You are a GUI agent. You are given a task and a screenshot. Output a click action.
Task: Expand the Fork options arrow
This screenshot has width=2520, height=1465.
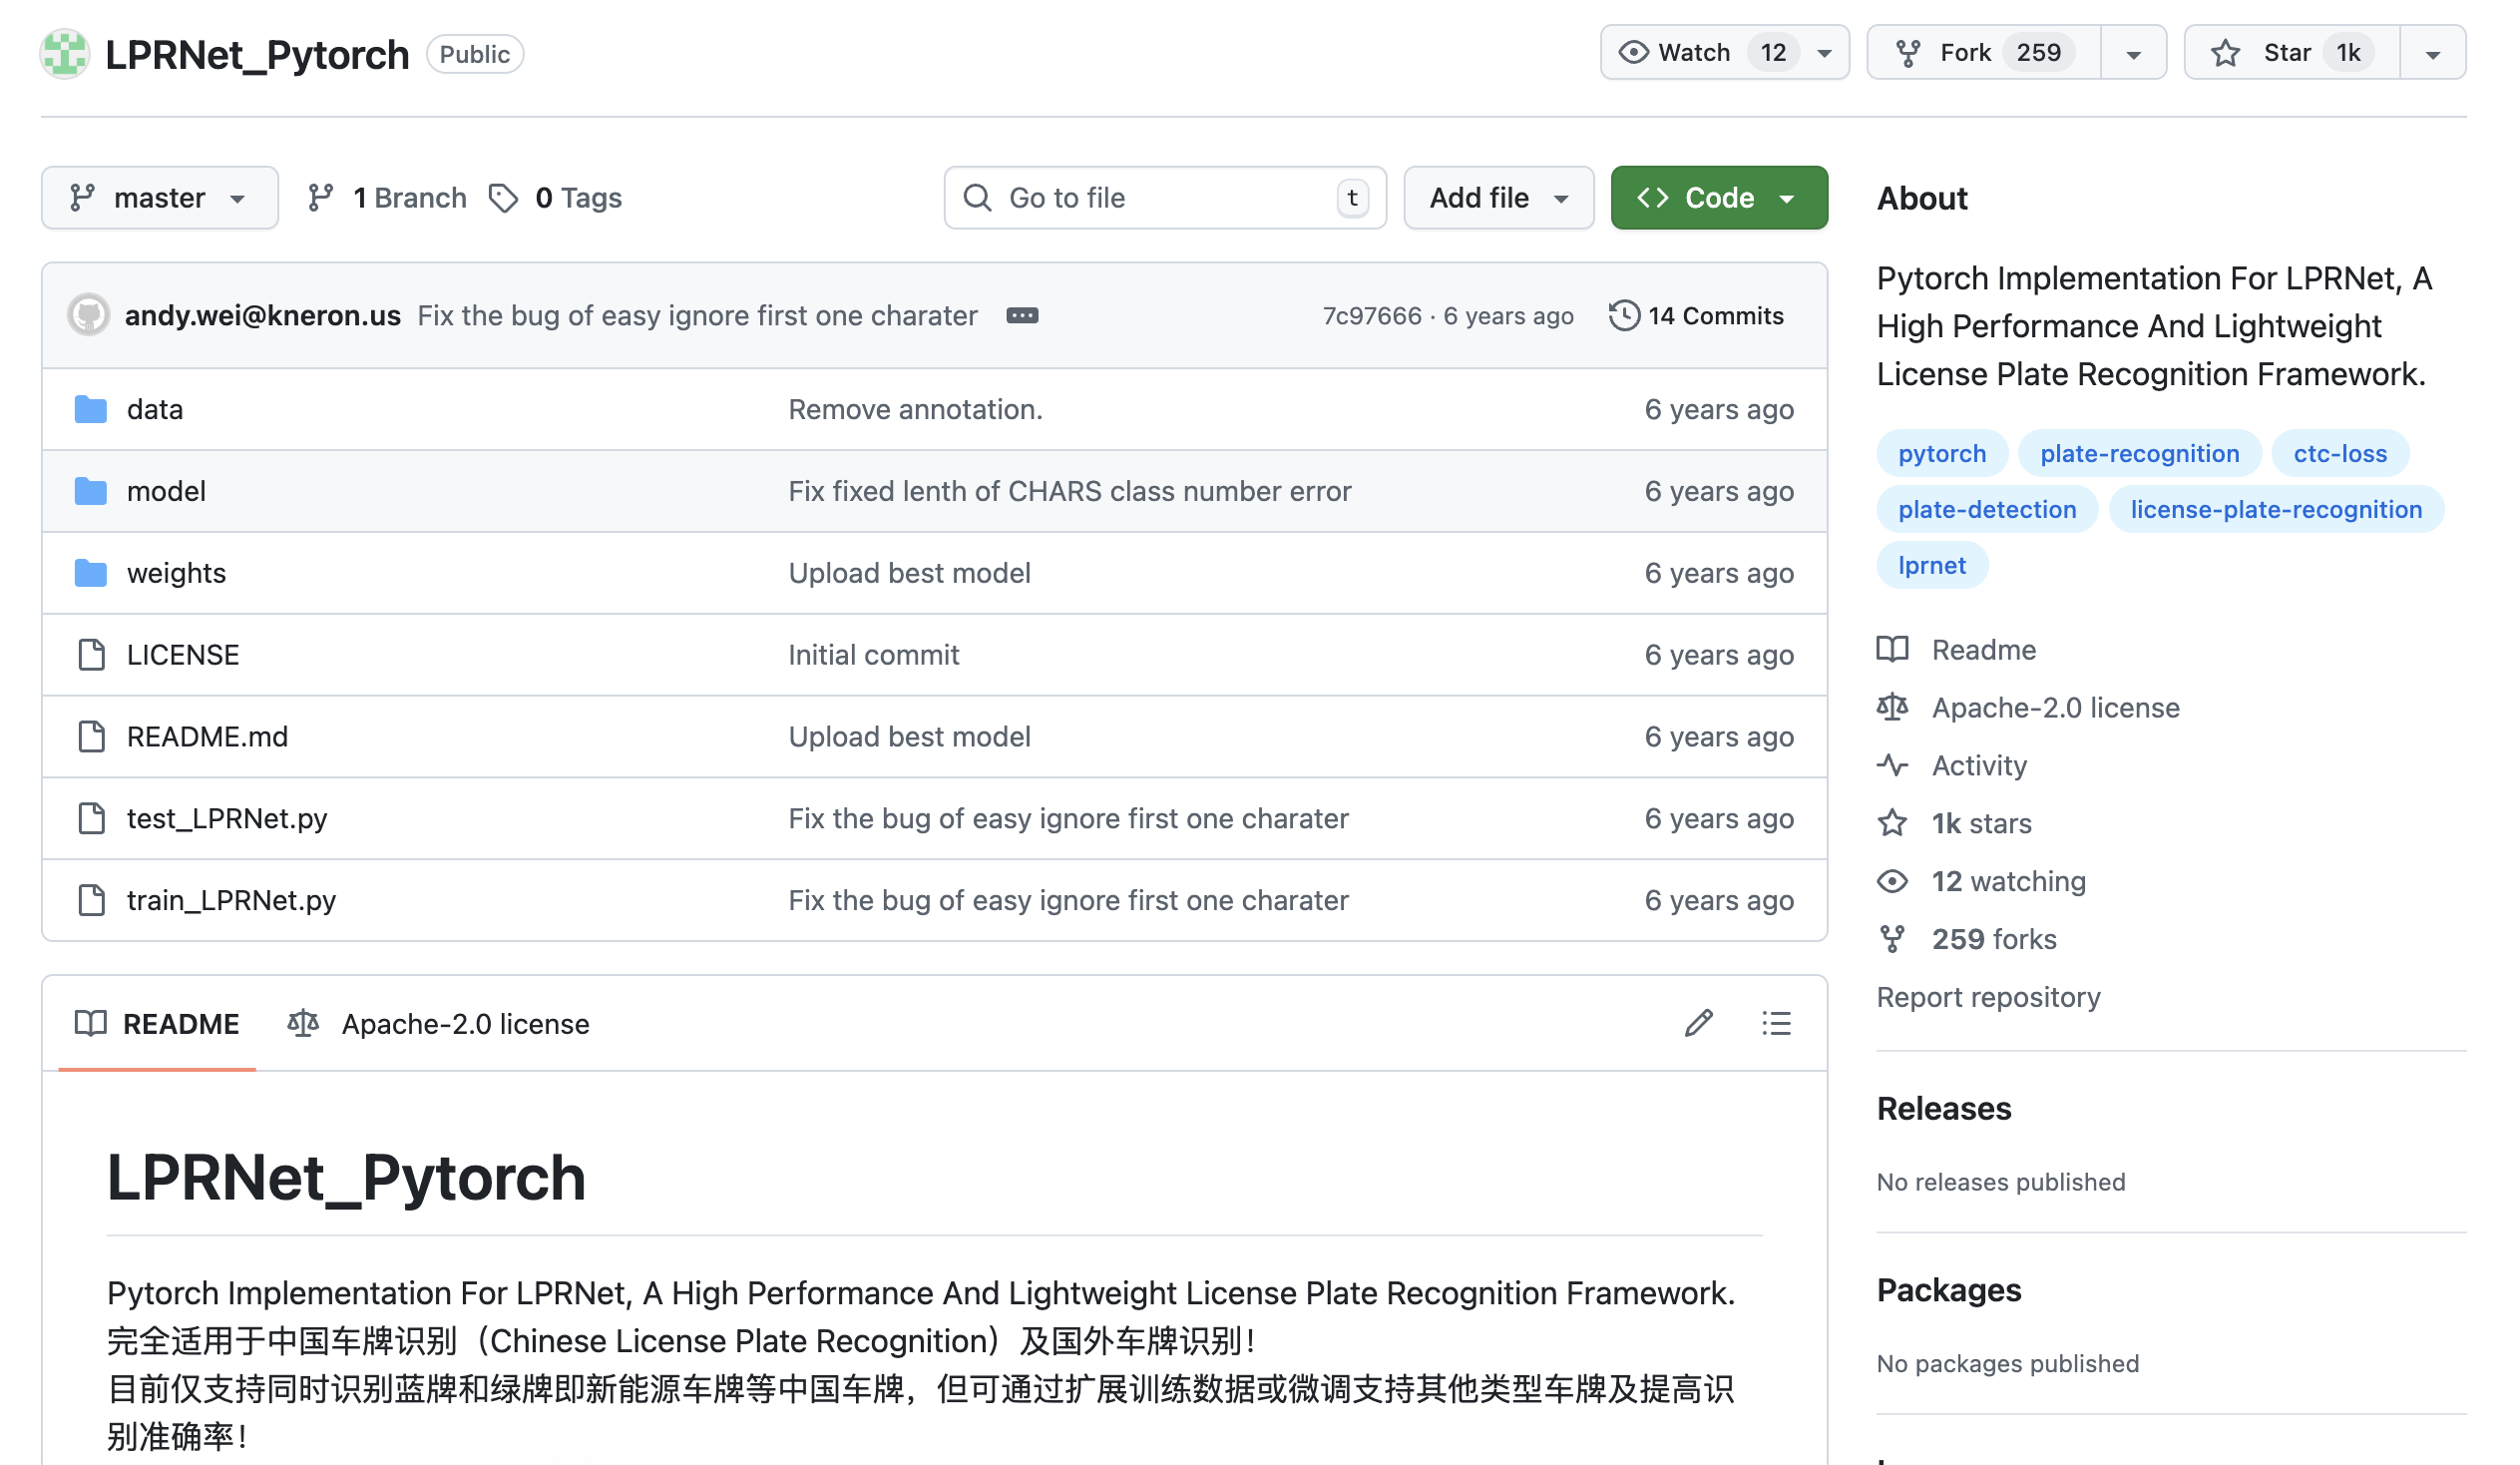[2133, 54]
